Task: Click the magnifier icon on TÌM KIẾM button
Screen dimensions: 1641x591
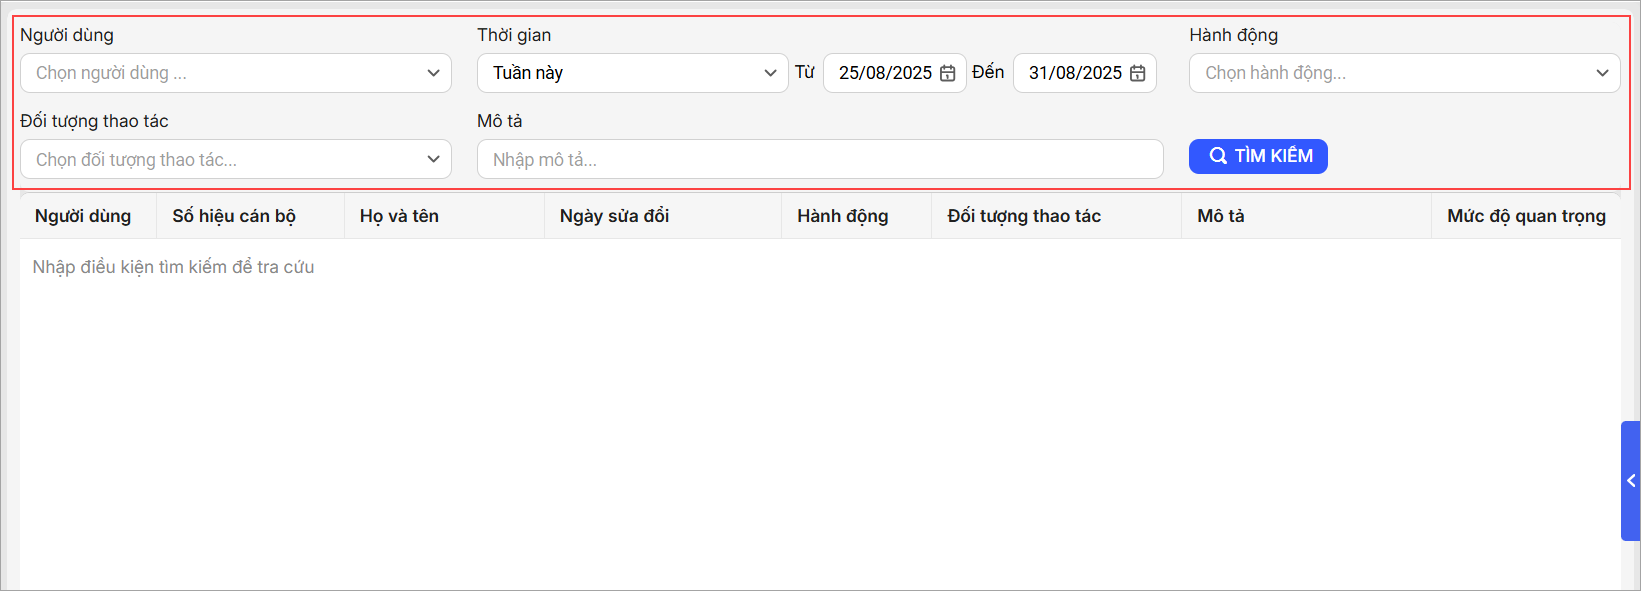Action: point(1217,156)
